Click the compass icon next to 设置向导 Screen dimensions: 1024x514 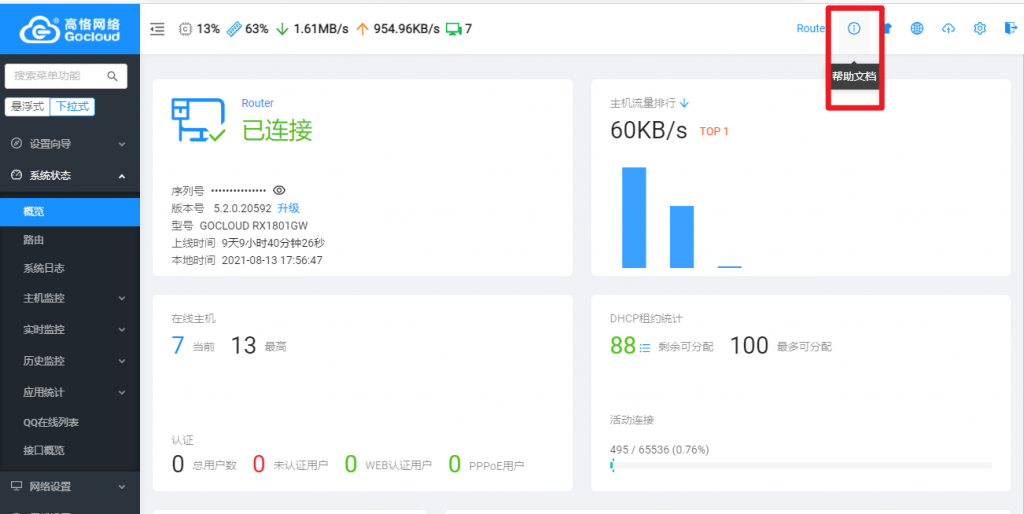point(17,144)
